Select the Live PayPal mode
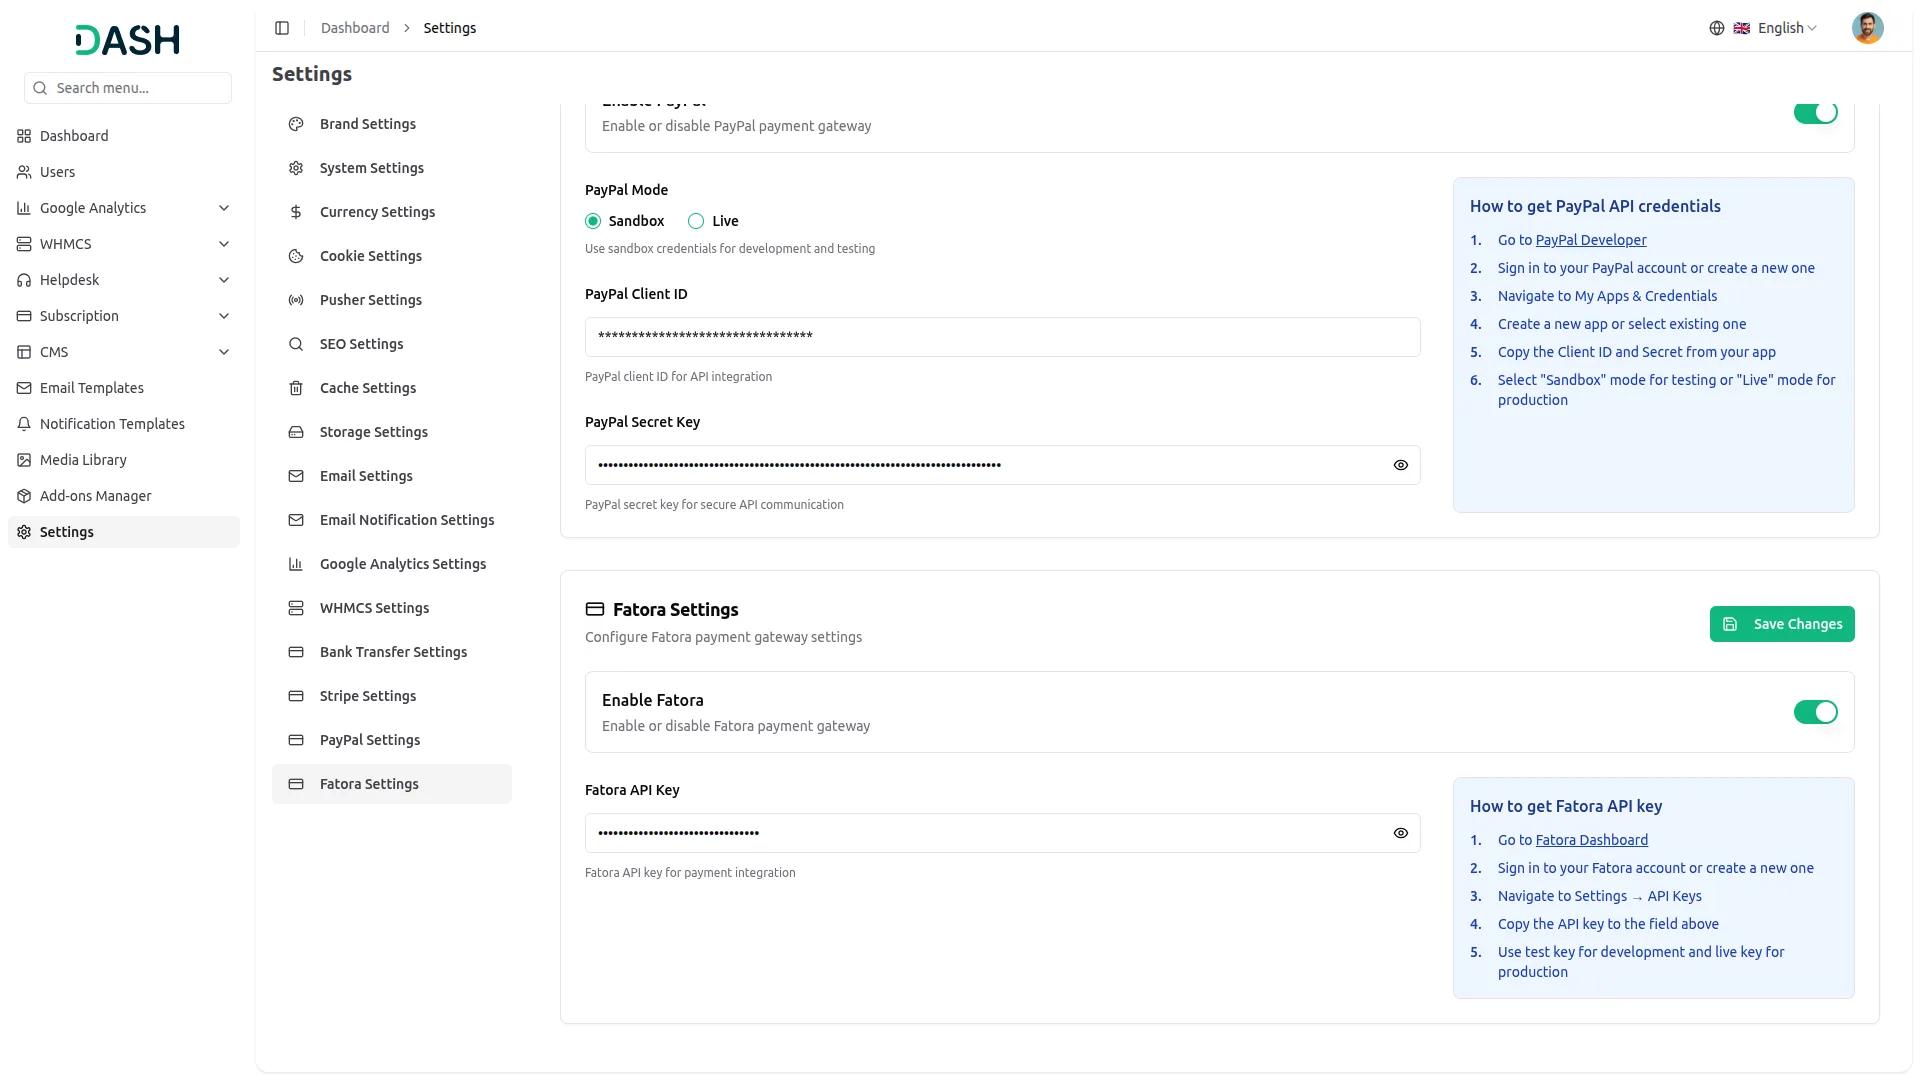1920x1080 pixels. coord(696,221)
